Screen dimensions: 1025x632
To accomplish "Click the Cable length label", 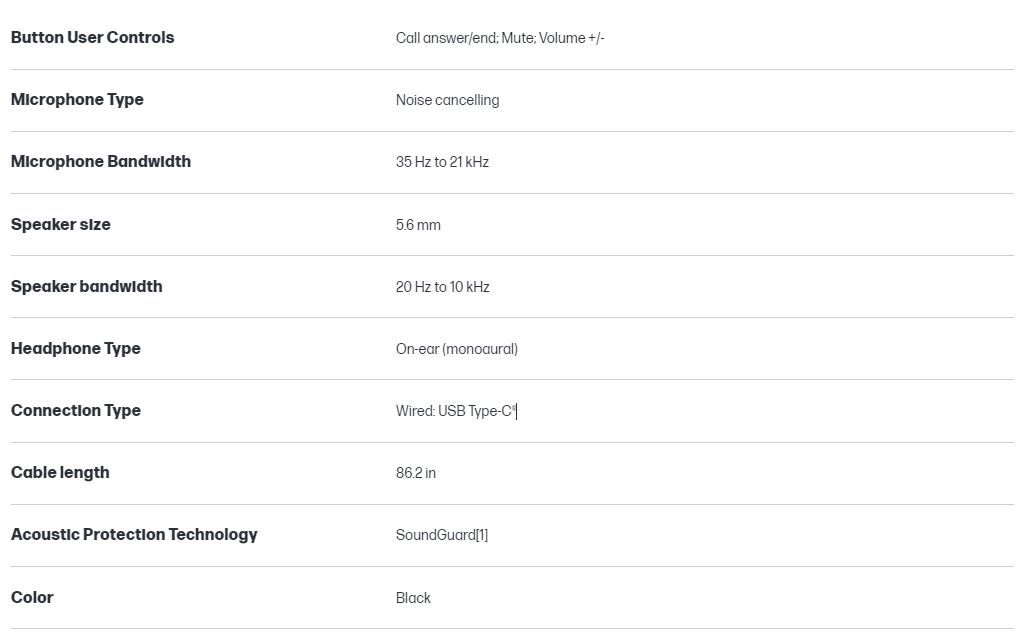I will (60, 473).
